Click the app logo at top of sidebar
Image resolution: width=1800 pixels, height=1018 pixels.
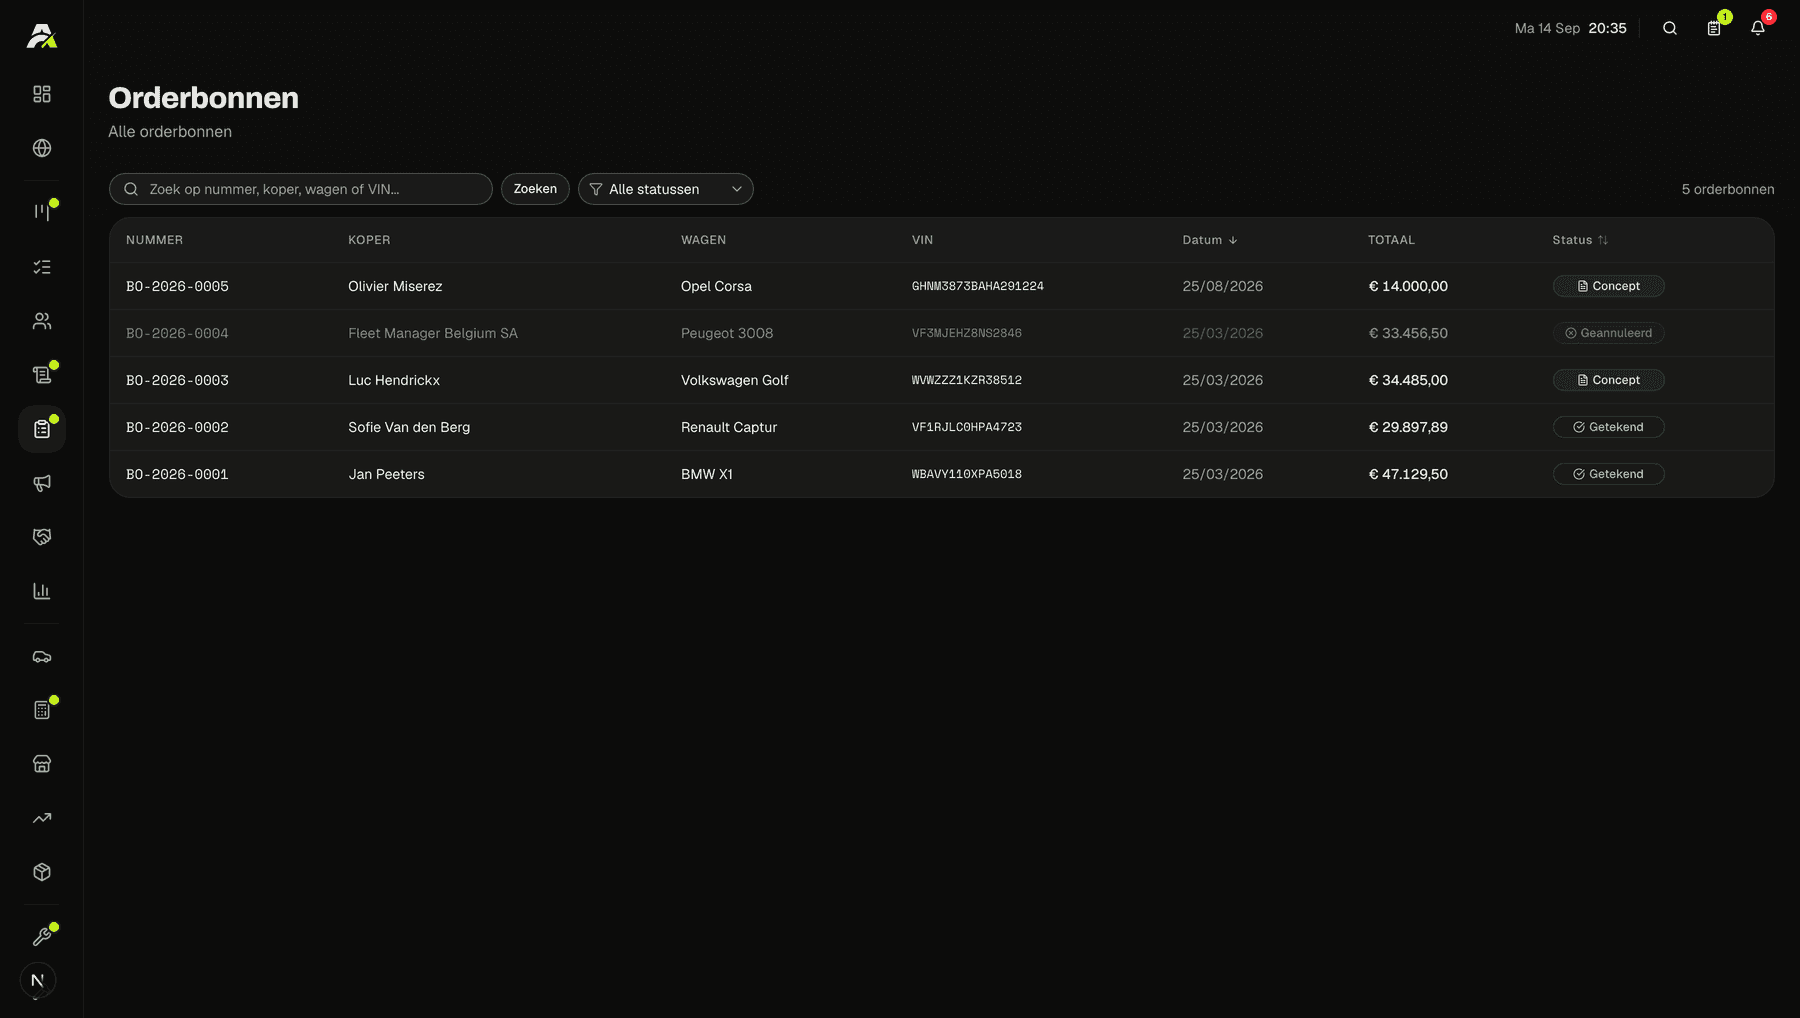tap(42, 36)
